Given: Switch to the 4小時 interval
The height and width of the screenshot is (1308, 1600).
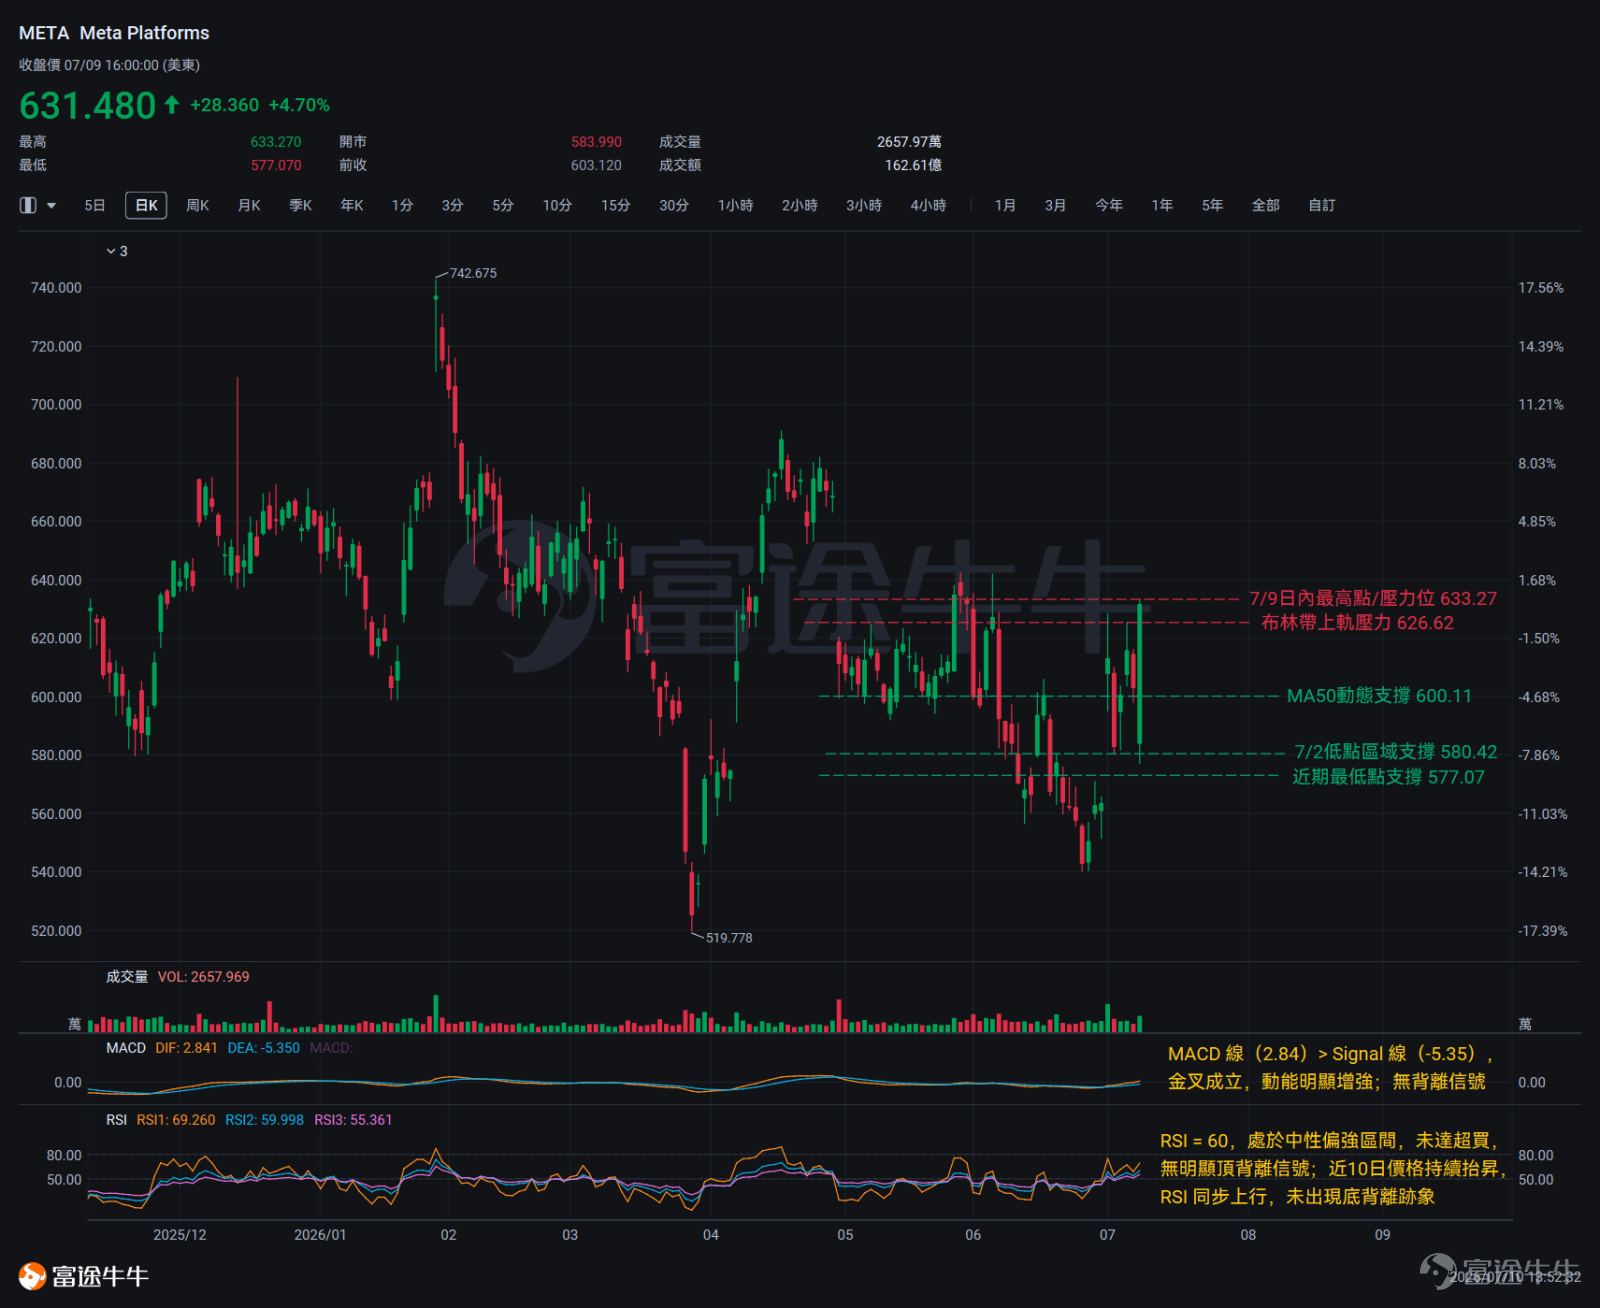Looking at the screenshot, I should (x=928, y=205).
